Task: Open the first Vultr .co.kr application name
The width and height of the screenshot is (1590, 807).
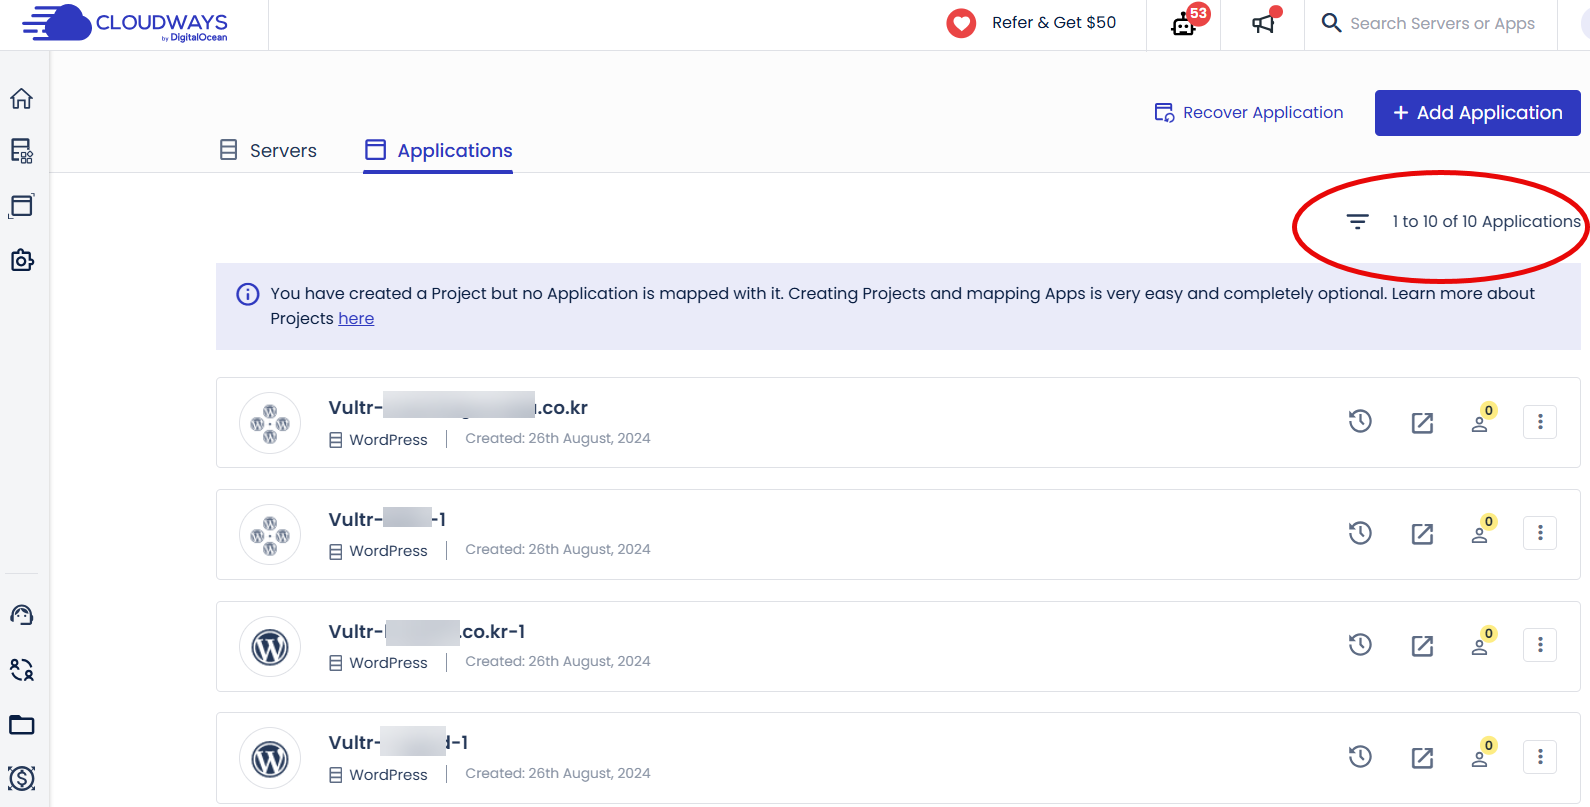Action: coord(458,408)
